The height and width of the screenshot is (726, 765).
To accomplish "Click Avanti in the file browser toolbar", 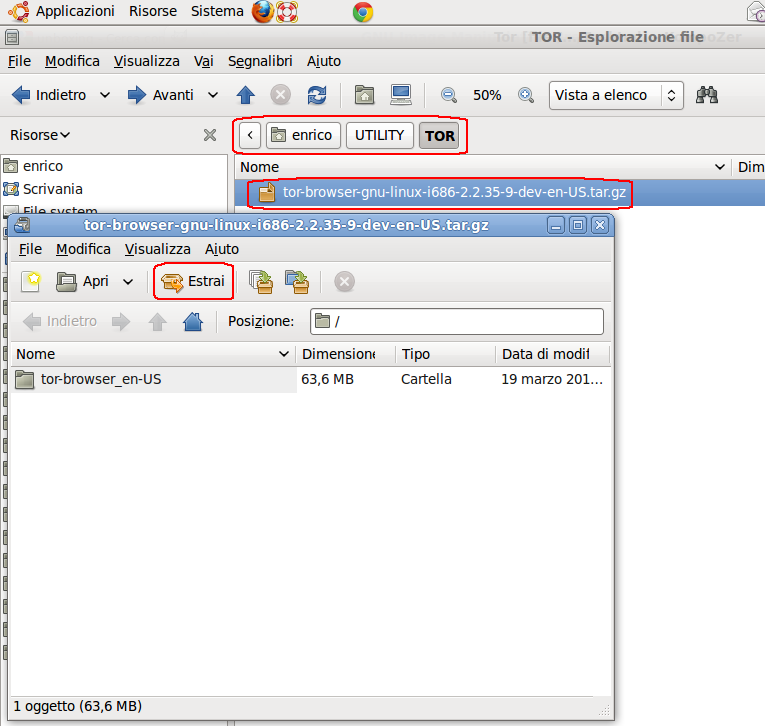I will pyautogui.click(x=160, y=95).
